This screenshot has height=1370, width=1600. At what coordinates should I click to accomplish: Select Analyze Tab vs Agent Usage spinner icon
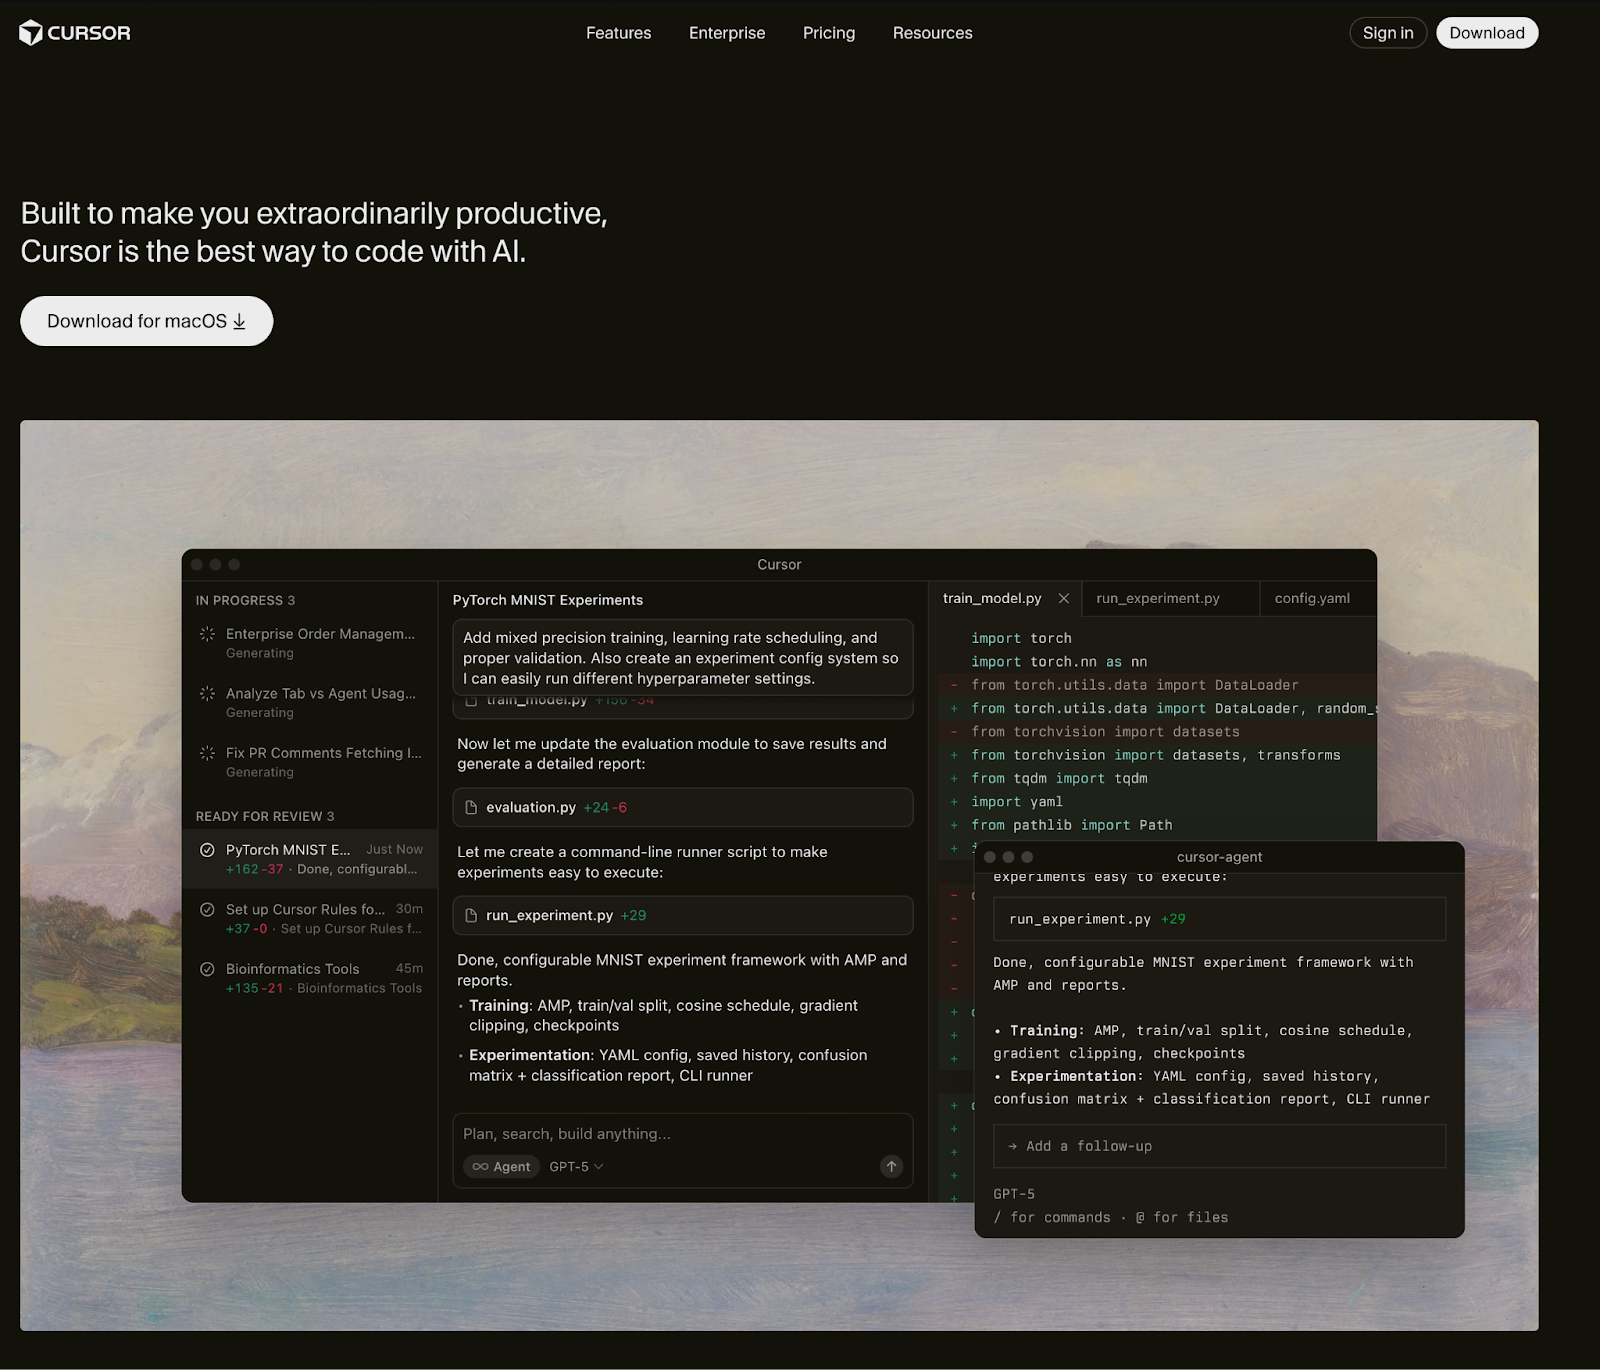(207, 693)
